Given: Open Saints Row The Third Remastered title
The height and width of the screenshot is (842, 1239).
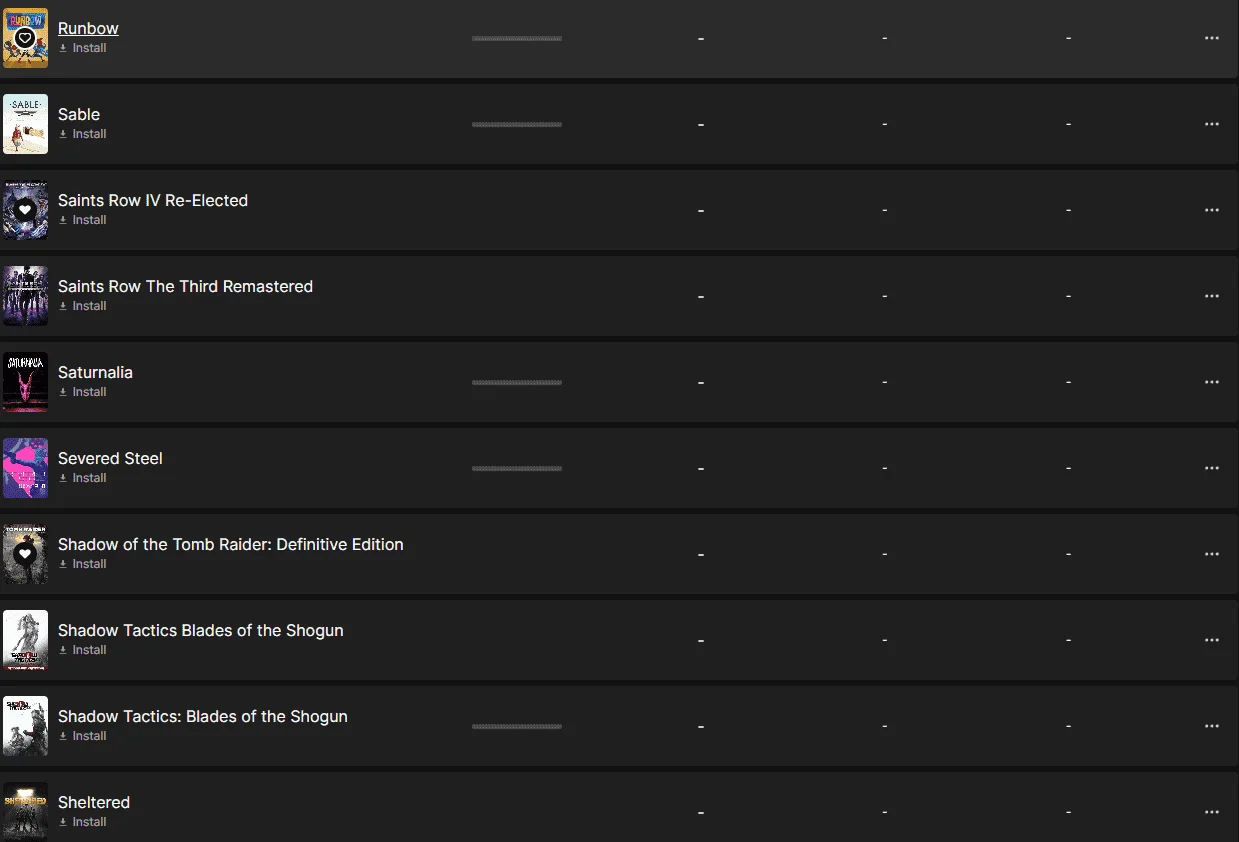Looking at the screenshot, I should (x=185, y=286).
